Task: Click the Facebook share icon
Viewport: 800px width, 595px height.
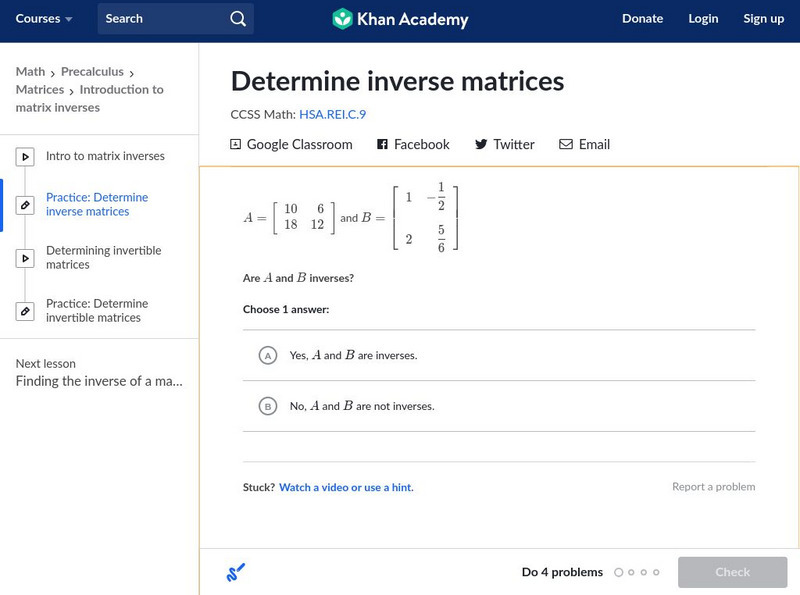Action: pyautogui.click(x=382, y=144)
